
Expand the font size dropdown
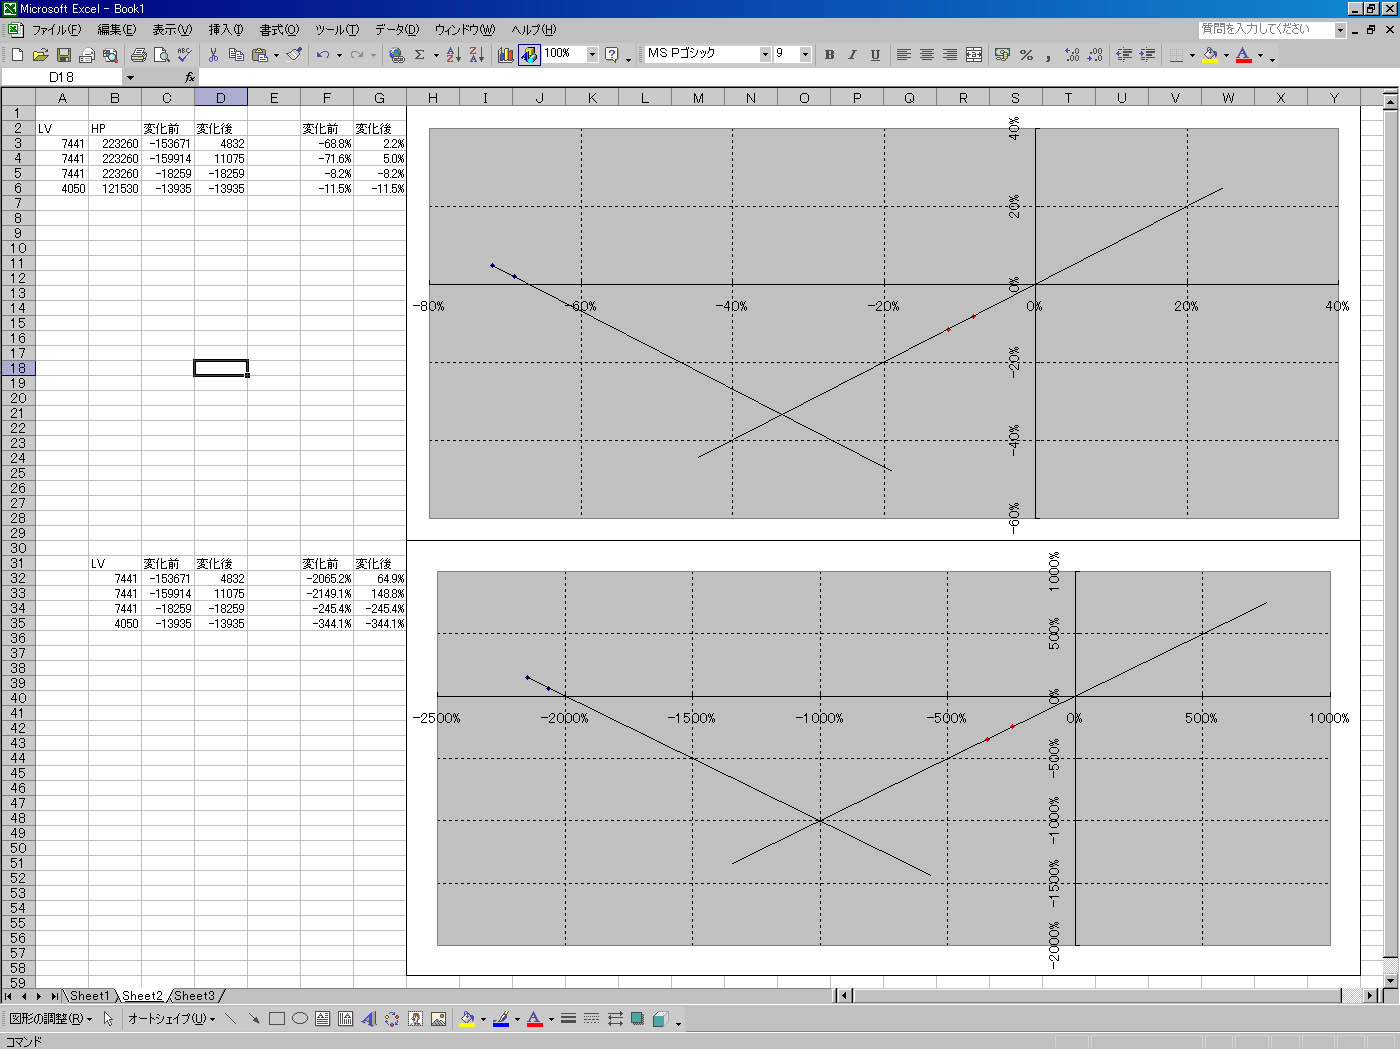coord(805,54)
